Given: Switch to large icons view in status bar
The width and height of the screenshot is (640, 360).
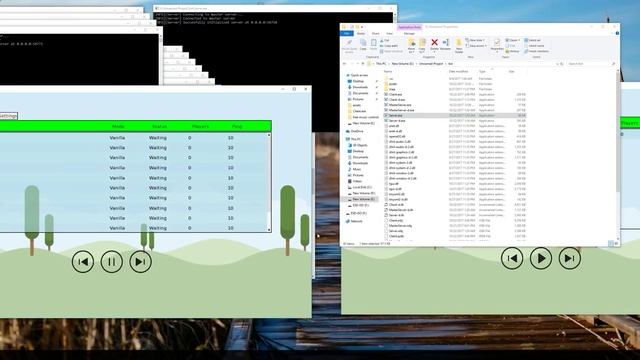Looking at the screenshot, I should coord(616,244).
